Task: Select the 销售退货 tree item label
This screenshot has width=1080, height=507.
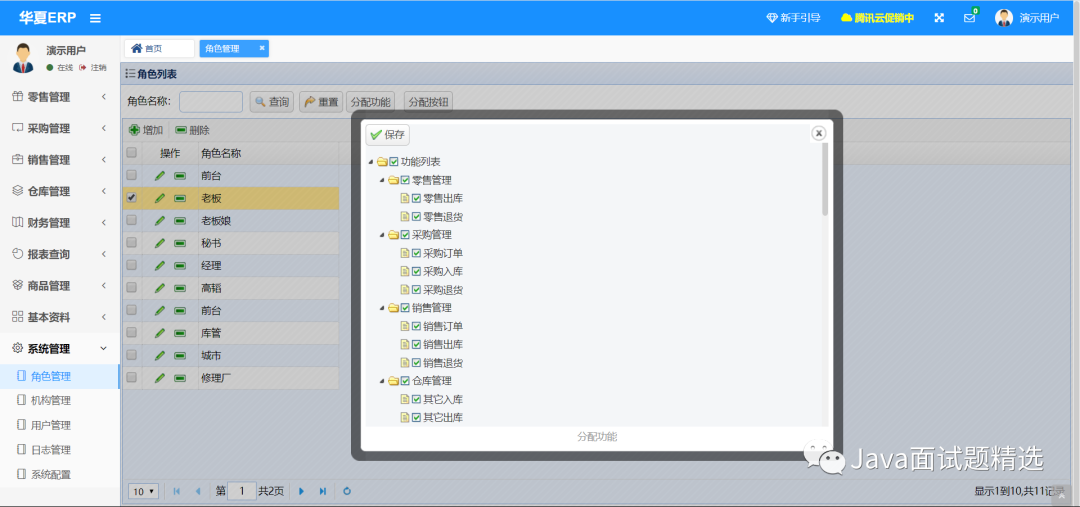Action: (x=443, y=363)
